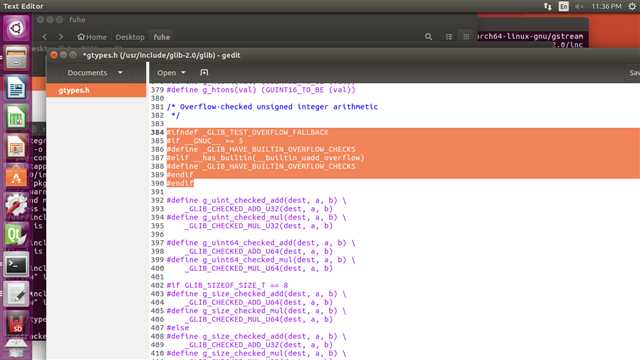Go back in the Files window
The height and width of the screenshot is (360, 640).
(x=44, y=37)
